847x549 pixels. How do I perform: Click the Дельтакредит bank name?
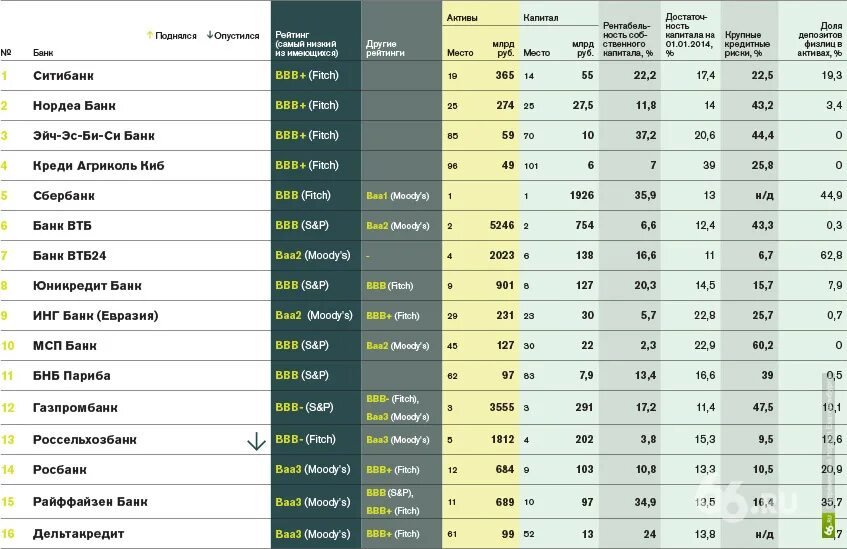coord(78,534)
